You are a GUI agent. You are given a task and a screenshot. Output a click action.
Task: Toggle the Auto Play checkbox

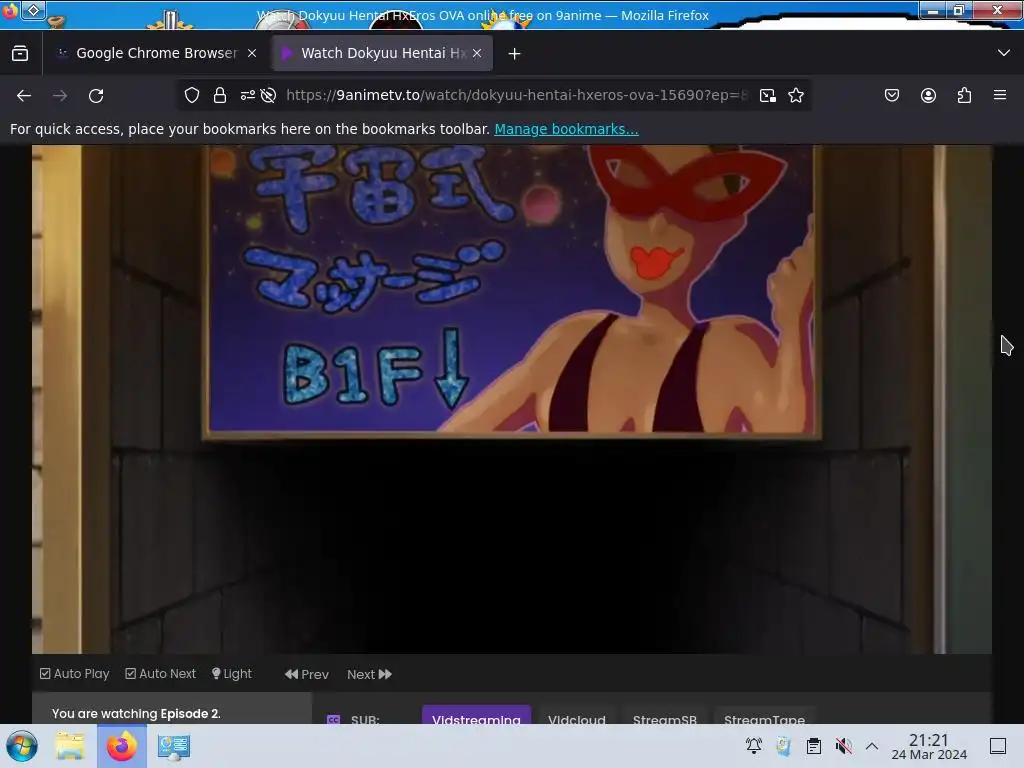74,673
